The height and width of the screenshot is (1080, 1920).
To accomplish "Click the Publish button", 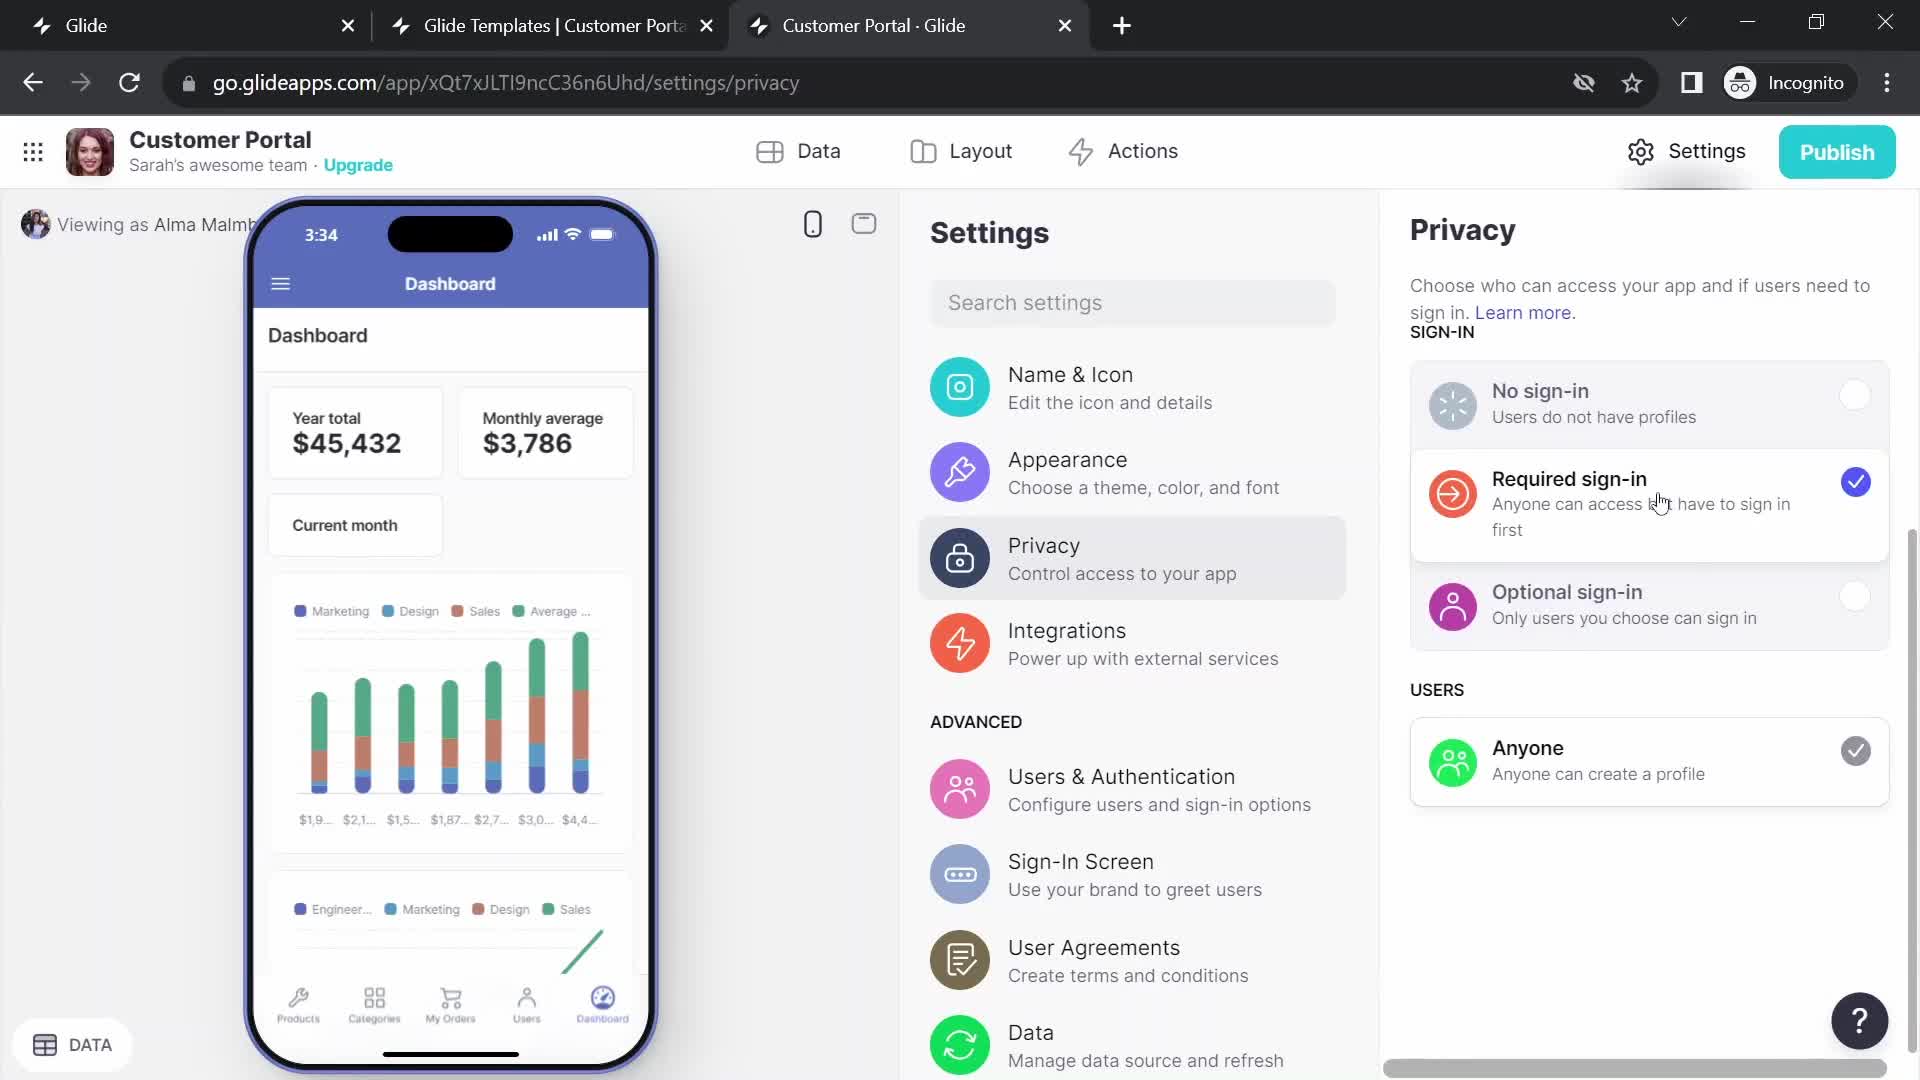I will pyautogui.click(x=1837, y=150).
